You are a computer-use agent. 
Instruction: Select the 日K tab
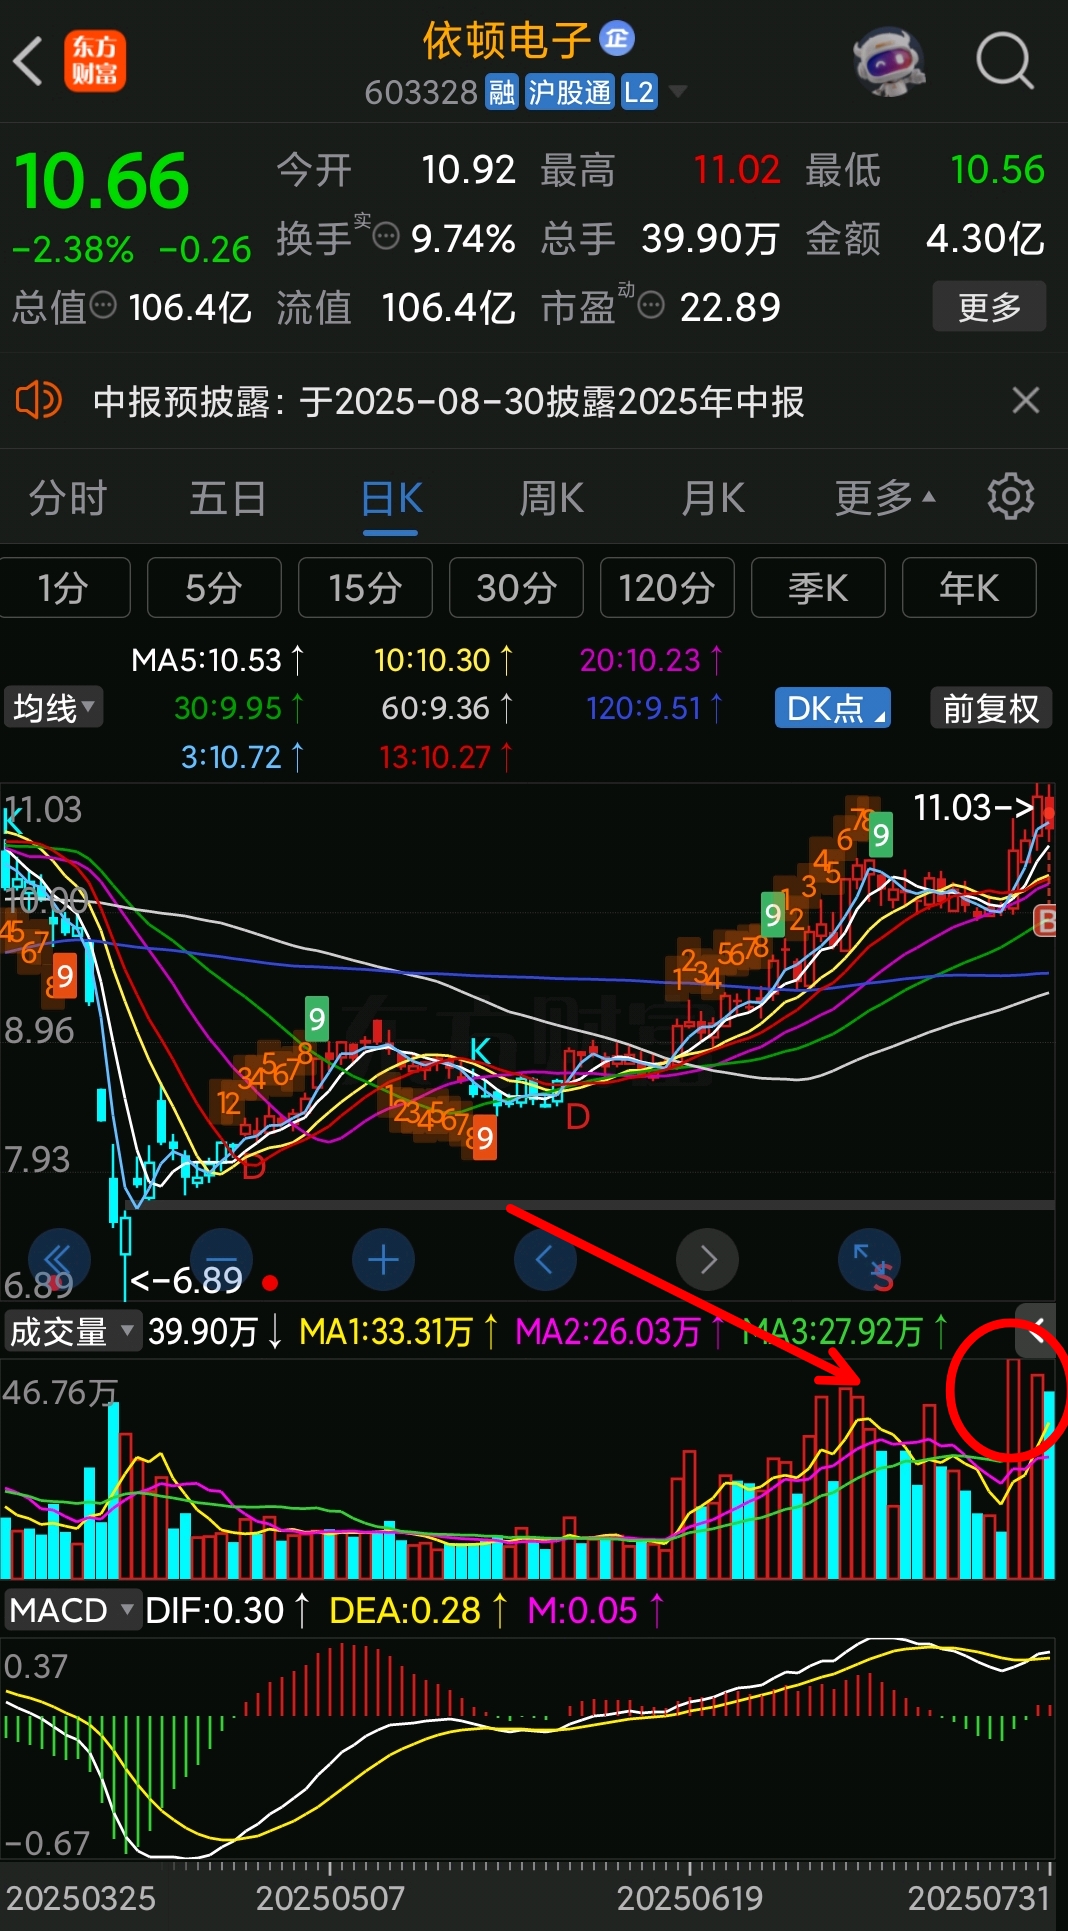[391, 498]
